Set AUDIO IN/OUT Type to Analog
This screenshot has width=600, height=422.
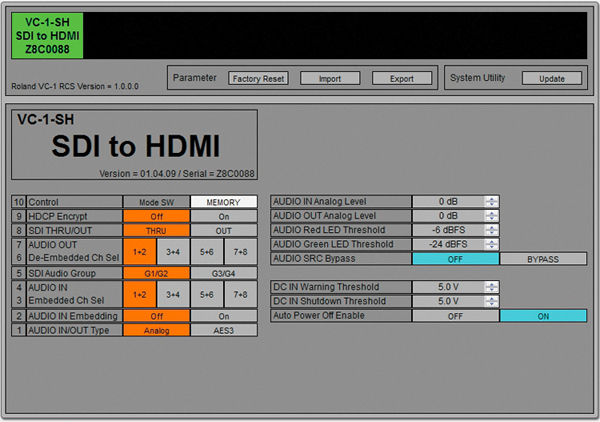[157, 330]
